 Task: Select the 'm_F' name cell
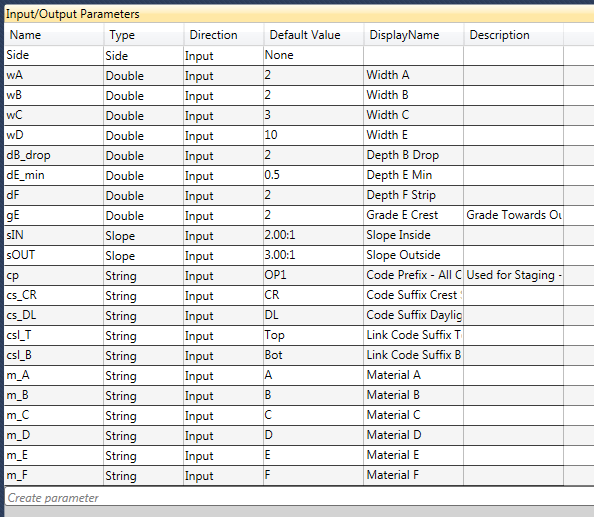(54, 476)
